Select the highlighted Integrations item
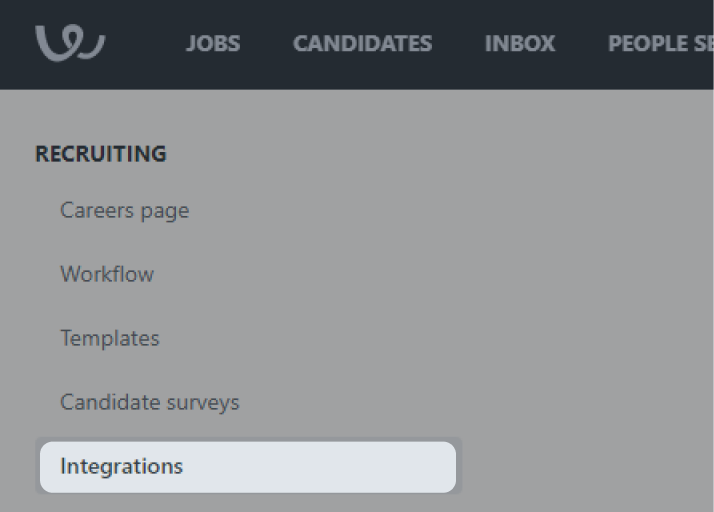 click(122, 466)
